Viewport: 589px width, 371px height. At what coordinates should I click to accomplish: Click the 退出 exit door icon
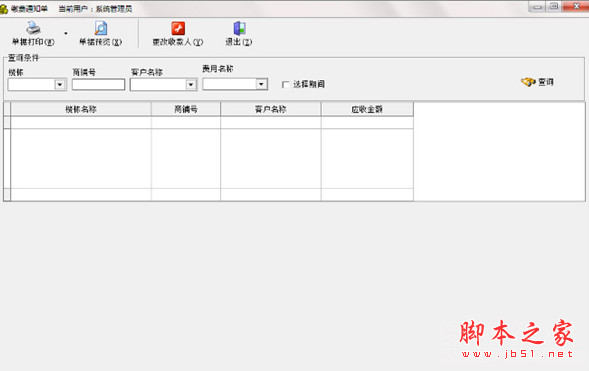pyautogui.click(x=239, y=28)
